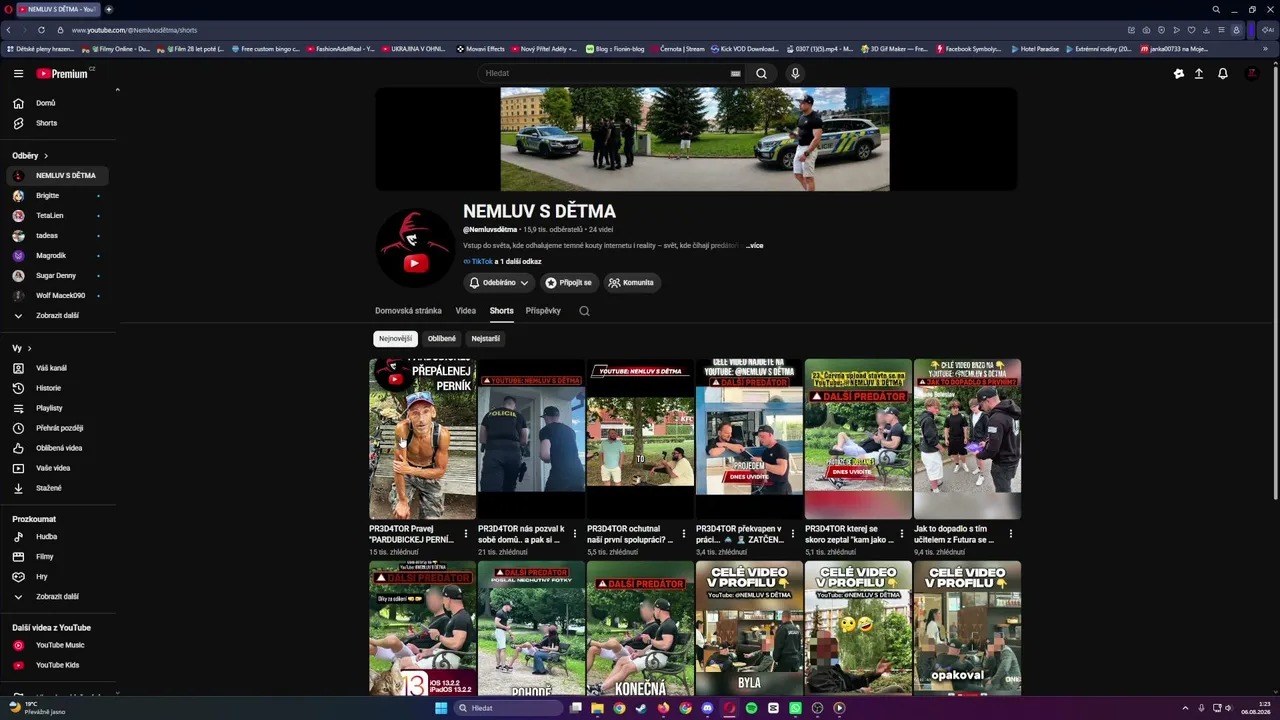1280x720 pixels.
Task: Switch to the Příspěvky channel tab
Action: [543, 311]
